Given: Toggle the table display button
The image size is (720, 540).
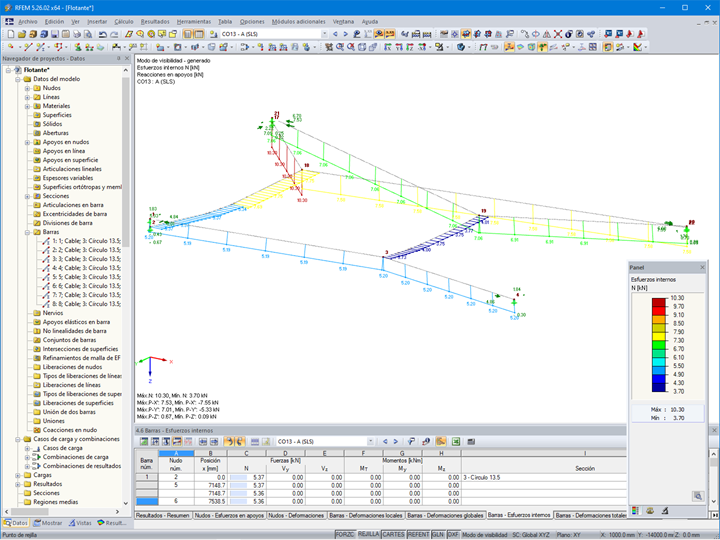Looking at the screenshot, I should point(199,34).
